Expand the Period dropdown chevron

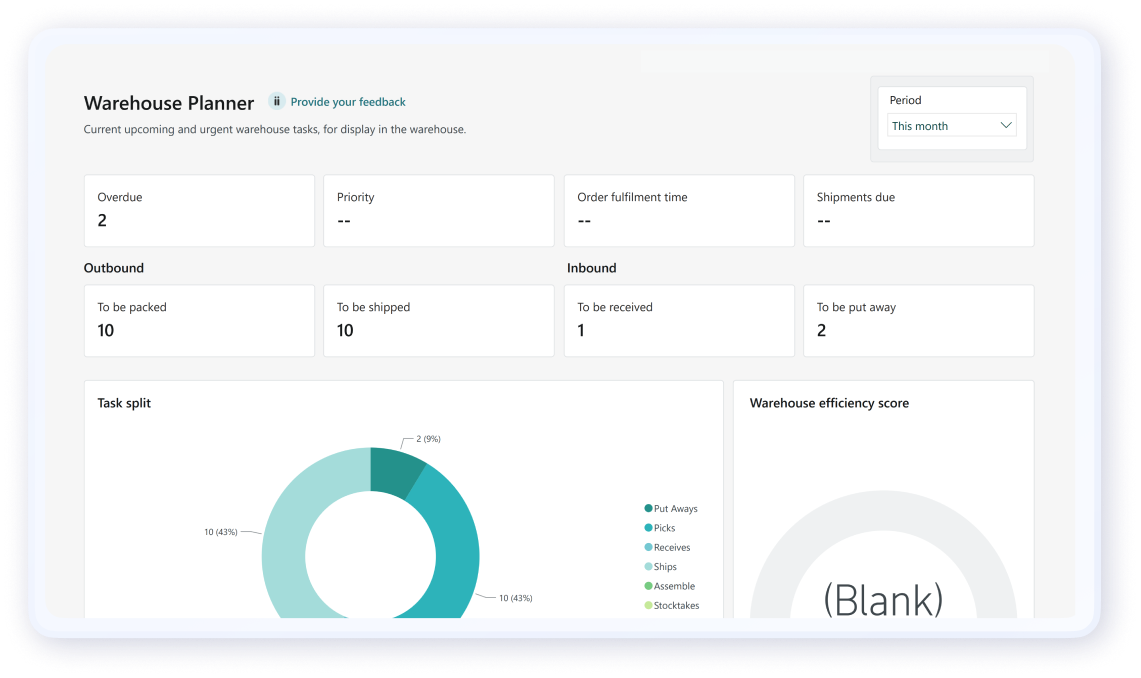pyautogui.click(x=1006, y=126)
